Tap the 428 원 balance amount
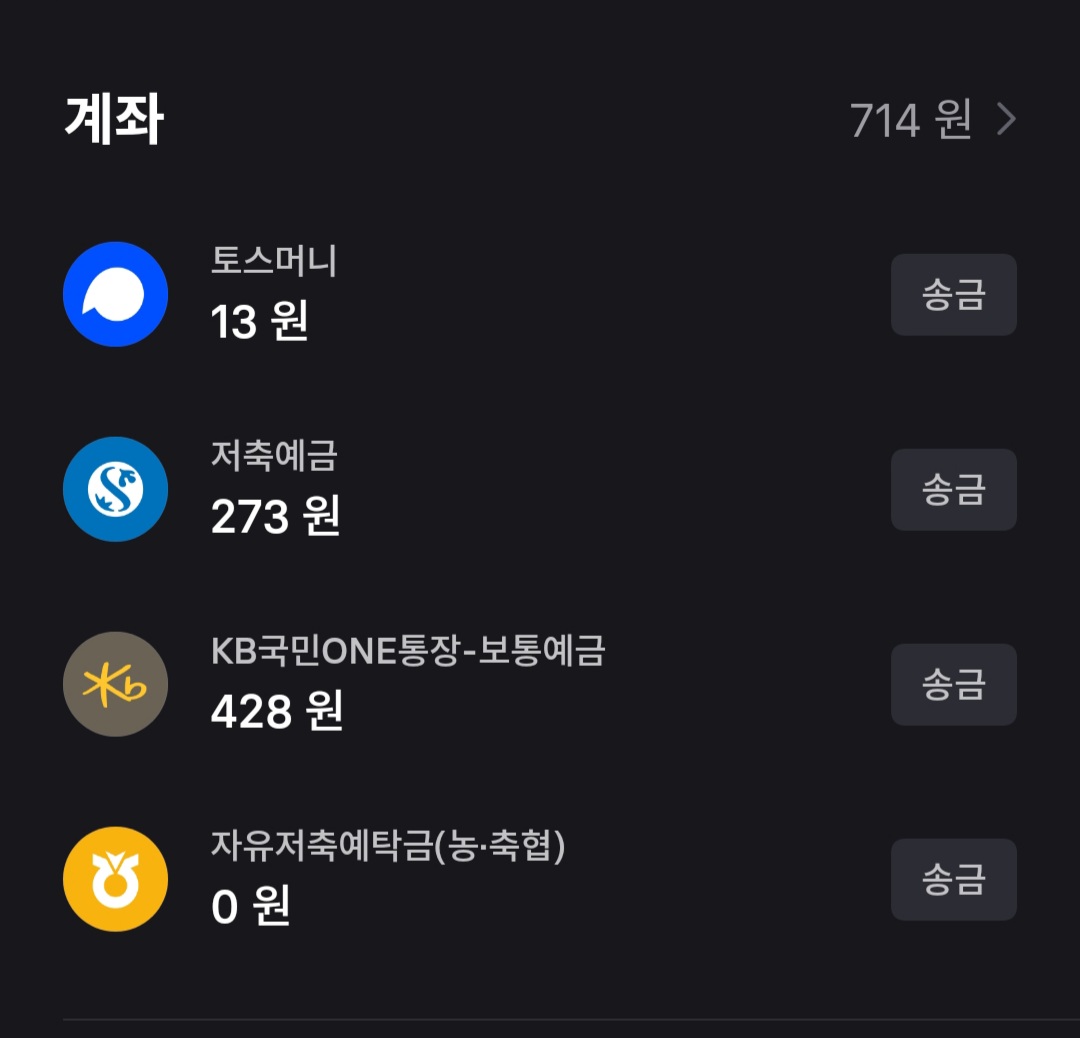 [x=277, y=712]
